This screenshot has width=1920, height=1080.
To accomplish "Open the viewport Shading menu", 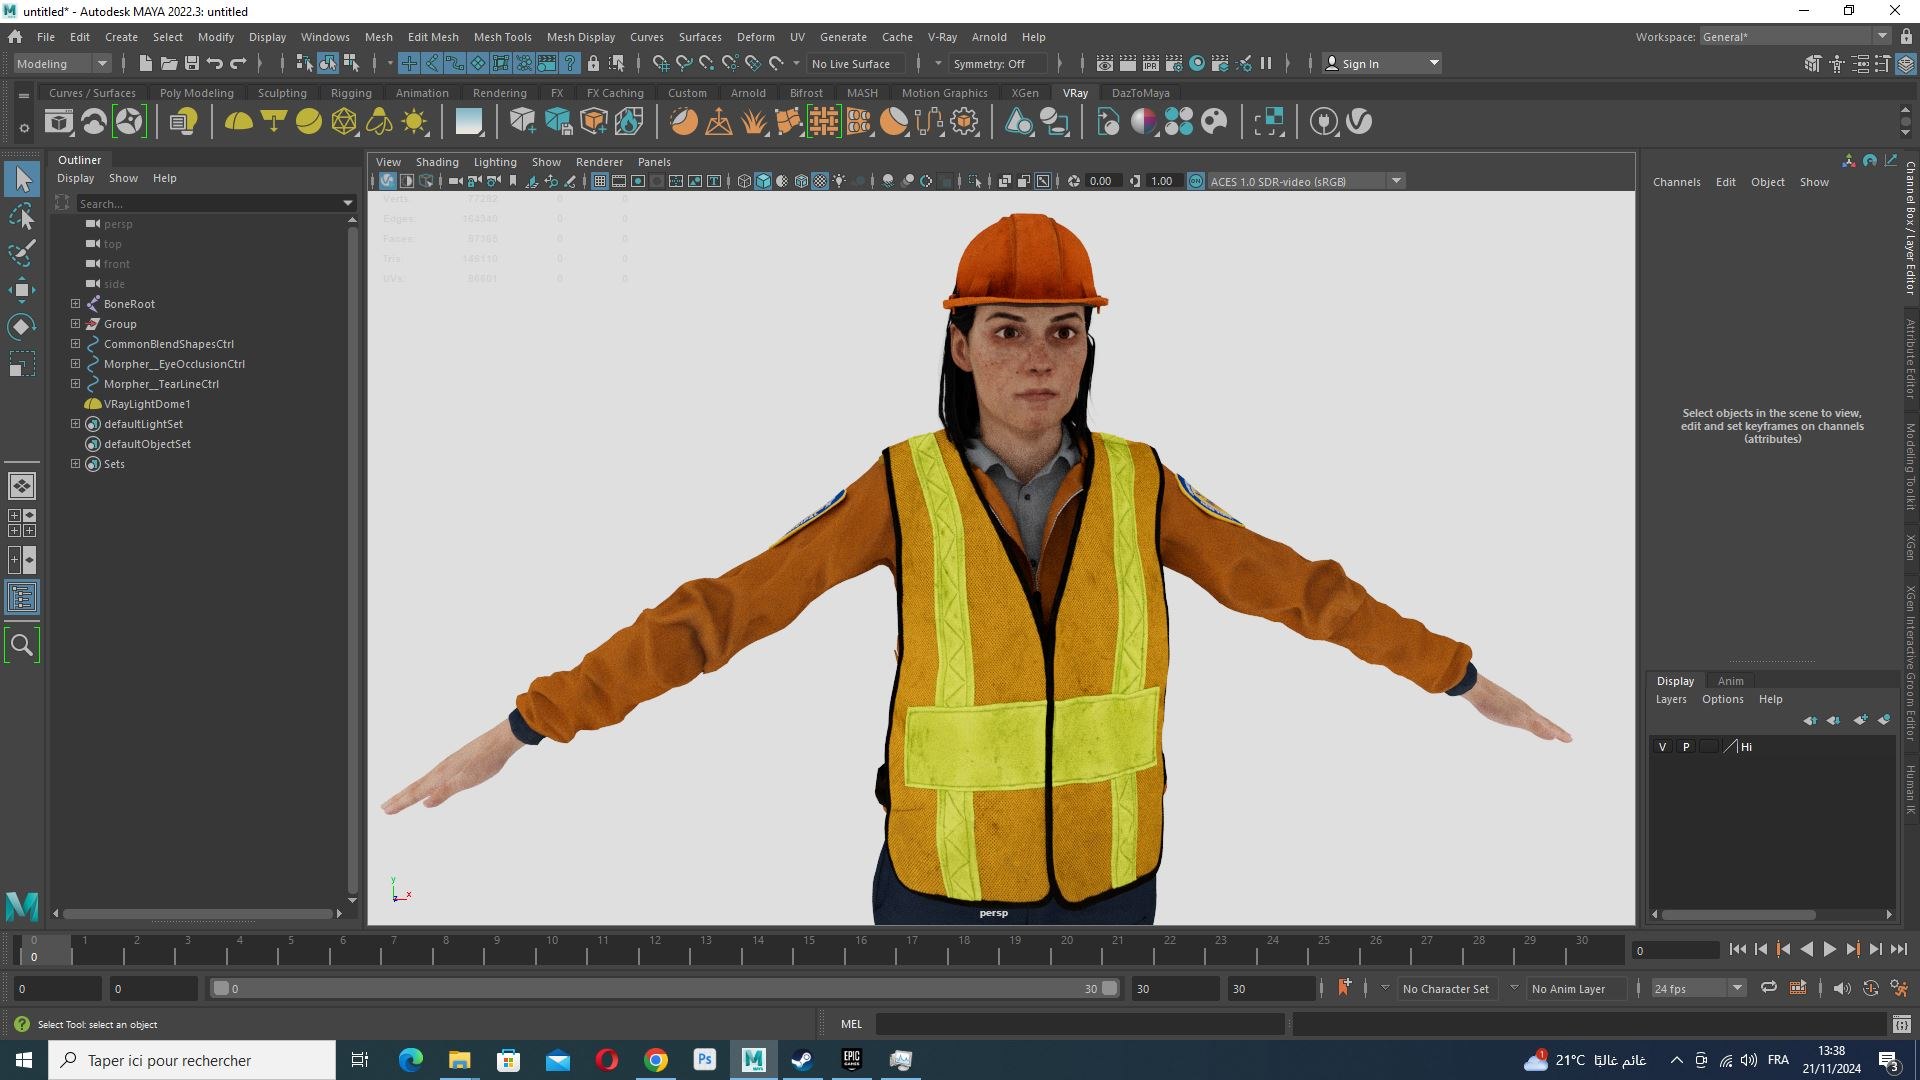I will [x=437, y=162].
